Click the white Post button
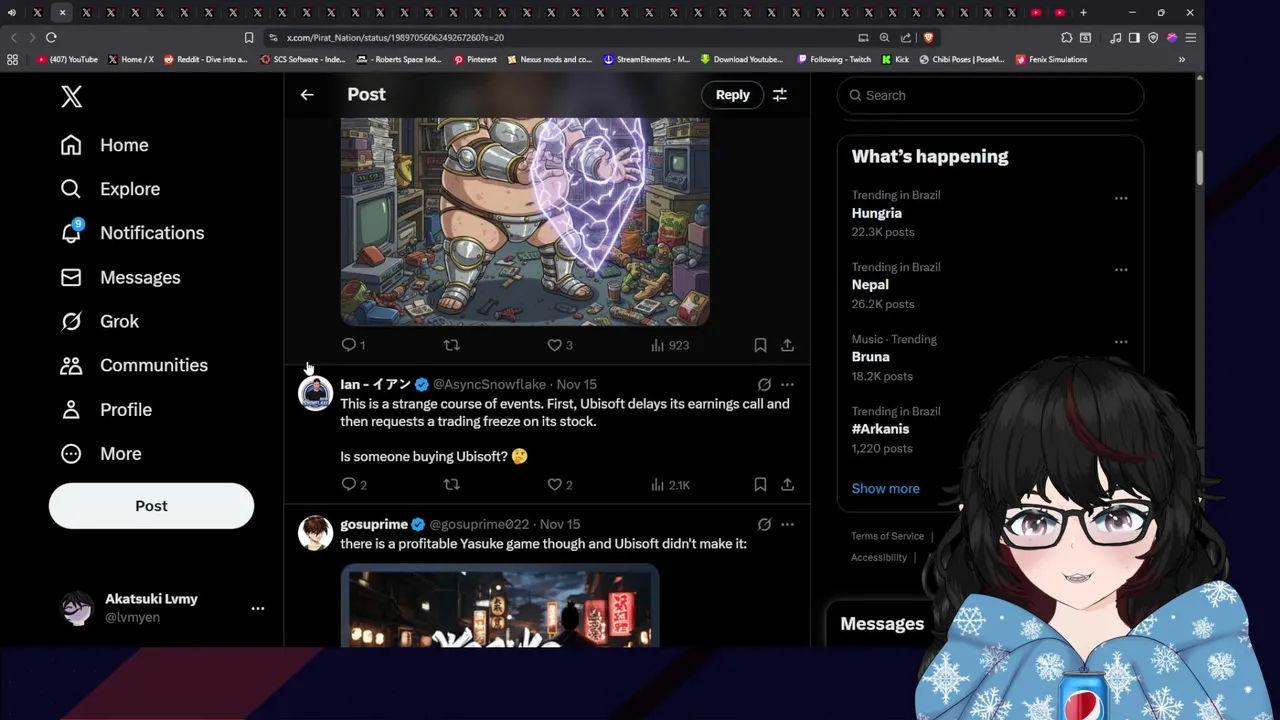Image resolution: width=1280 pixels, height=720 pixels. (151, 506)
